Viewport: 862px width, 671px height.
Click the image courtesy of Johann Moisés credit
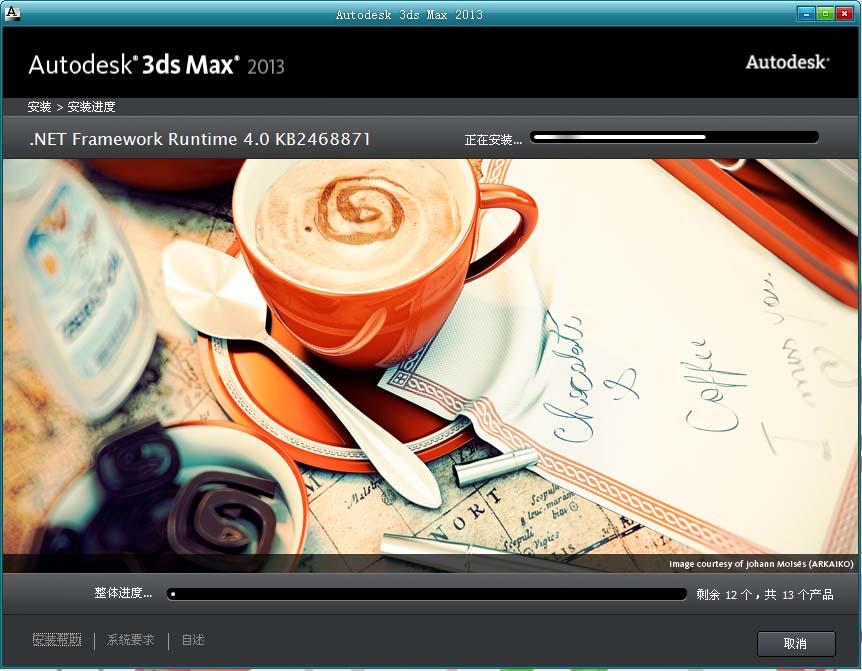(x=761, y=564)
